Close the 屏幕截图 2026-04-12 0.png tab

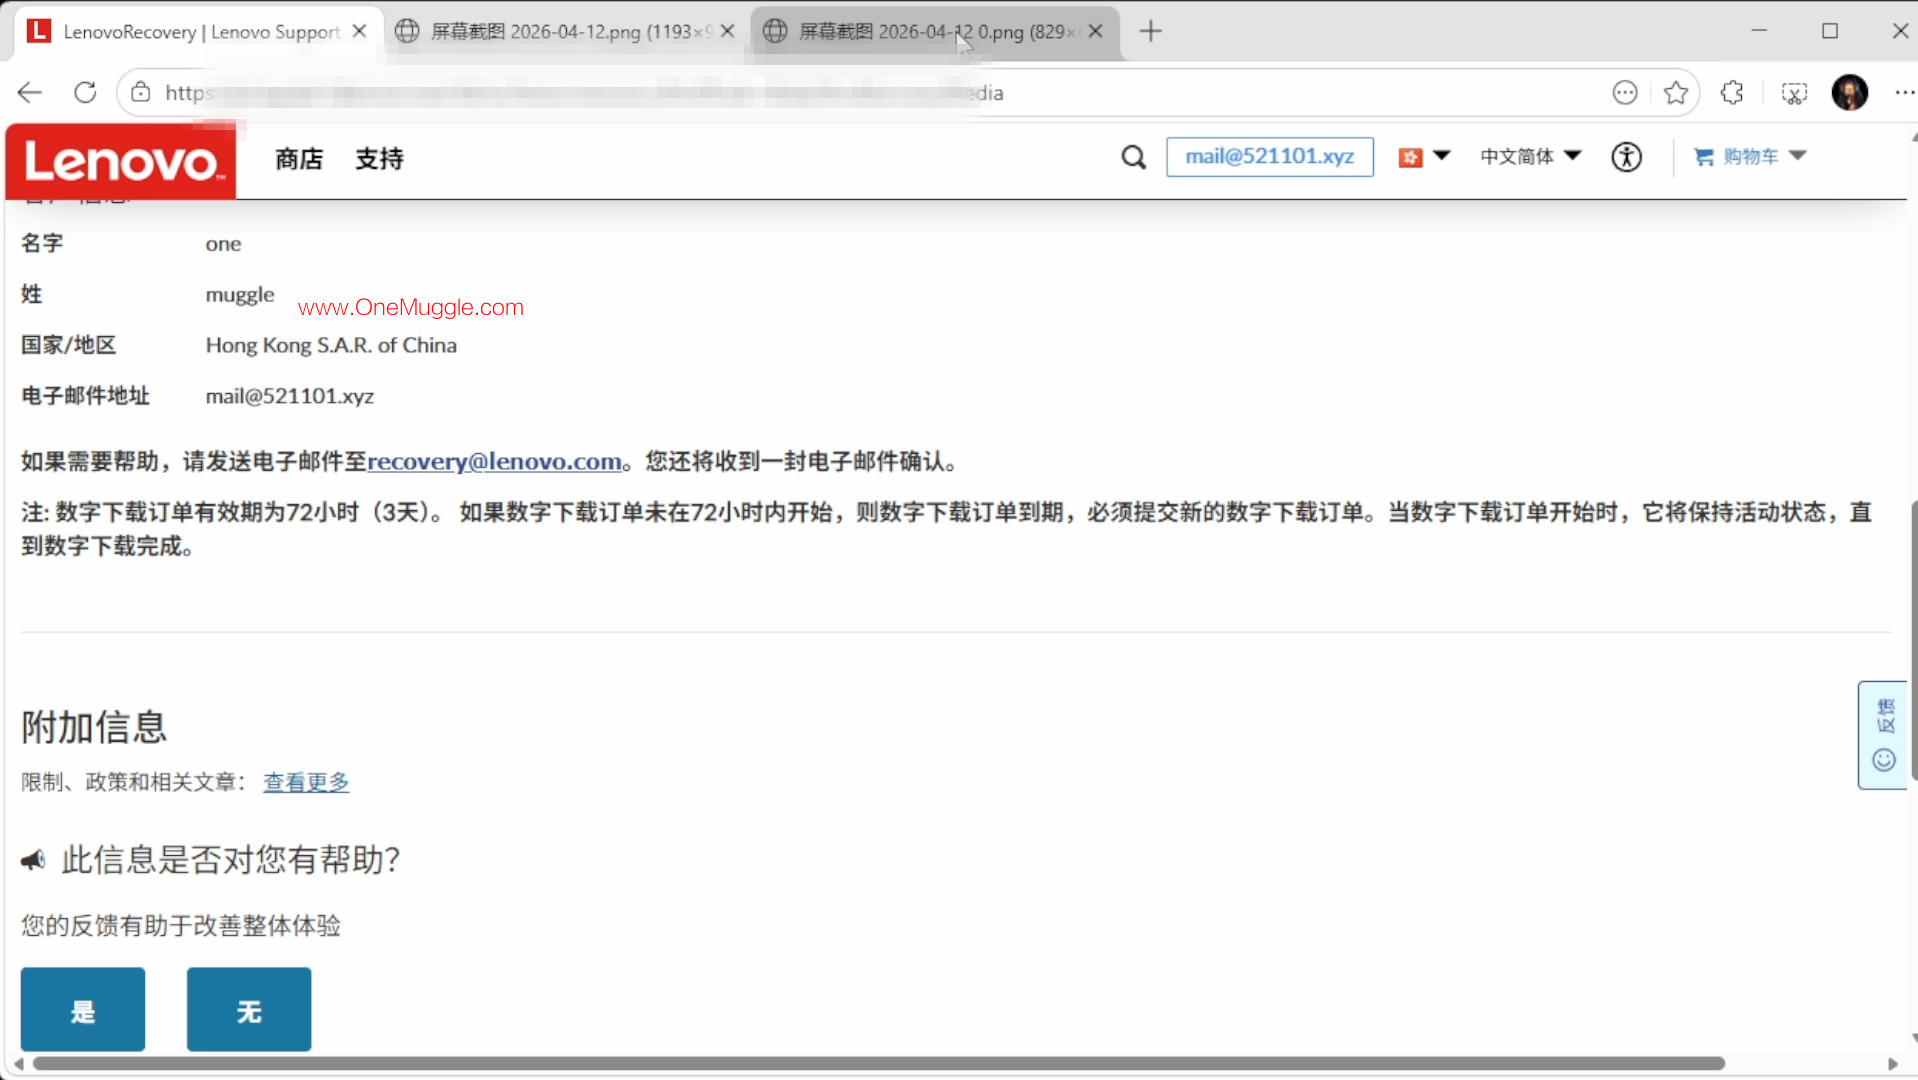tap(1096, 32)
